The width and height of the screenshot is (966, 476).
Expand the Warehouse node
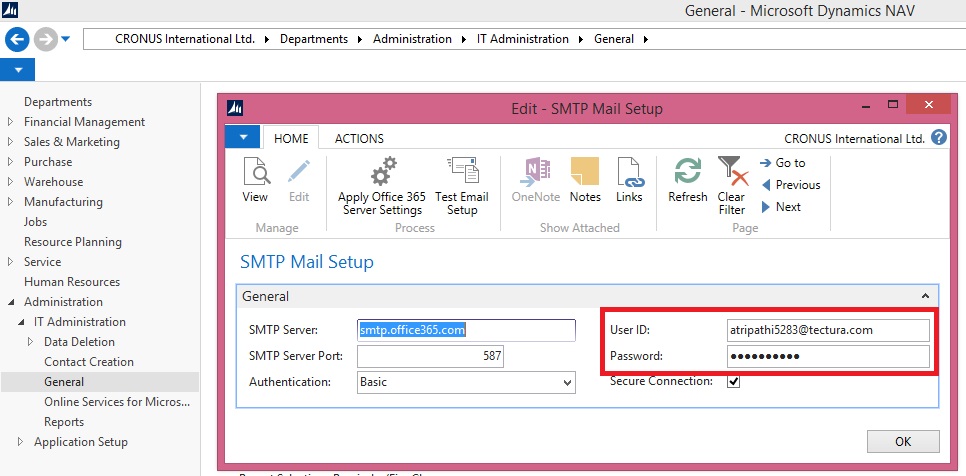(x=10, y=182)
